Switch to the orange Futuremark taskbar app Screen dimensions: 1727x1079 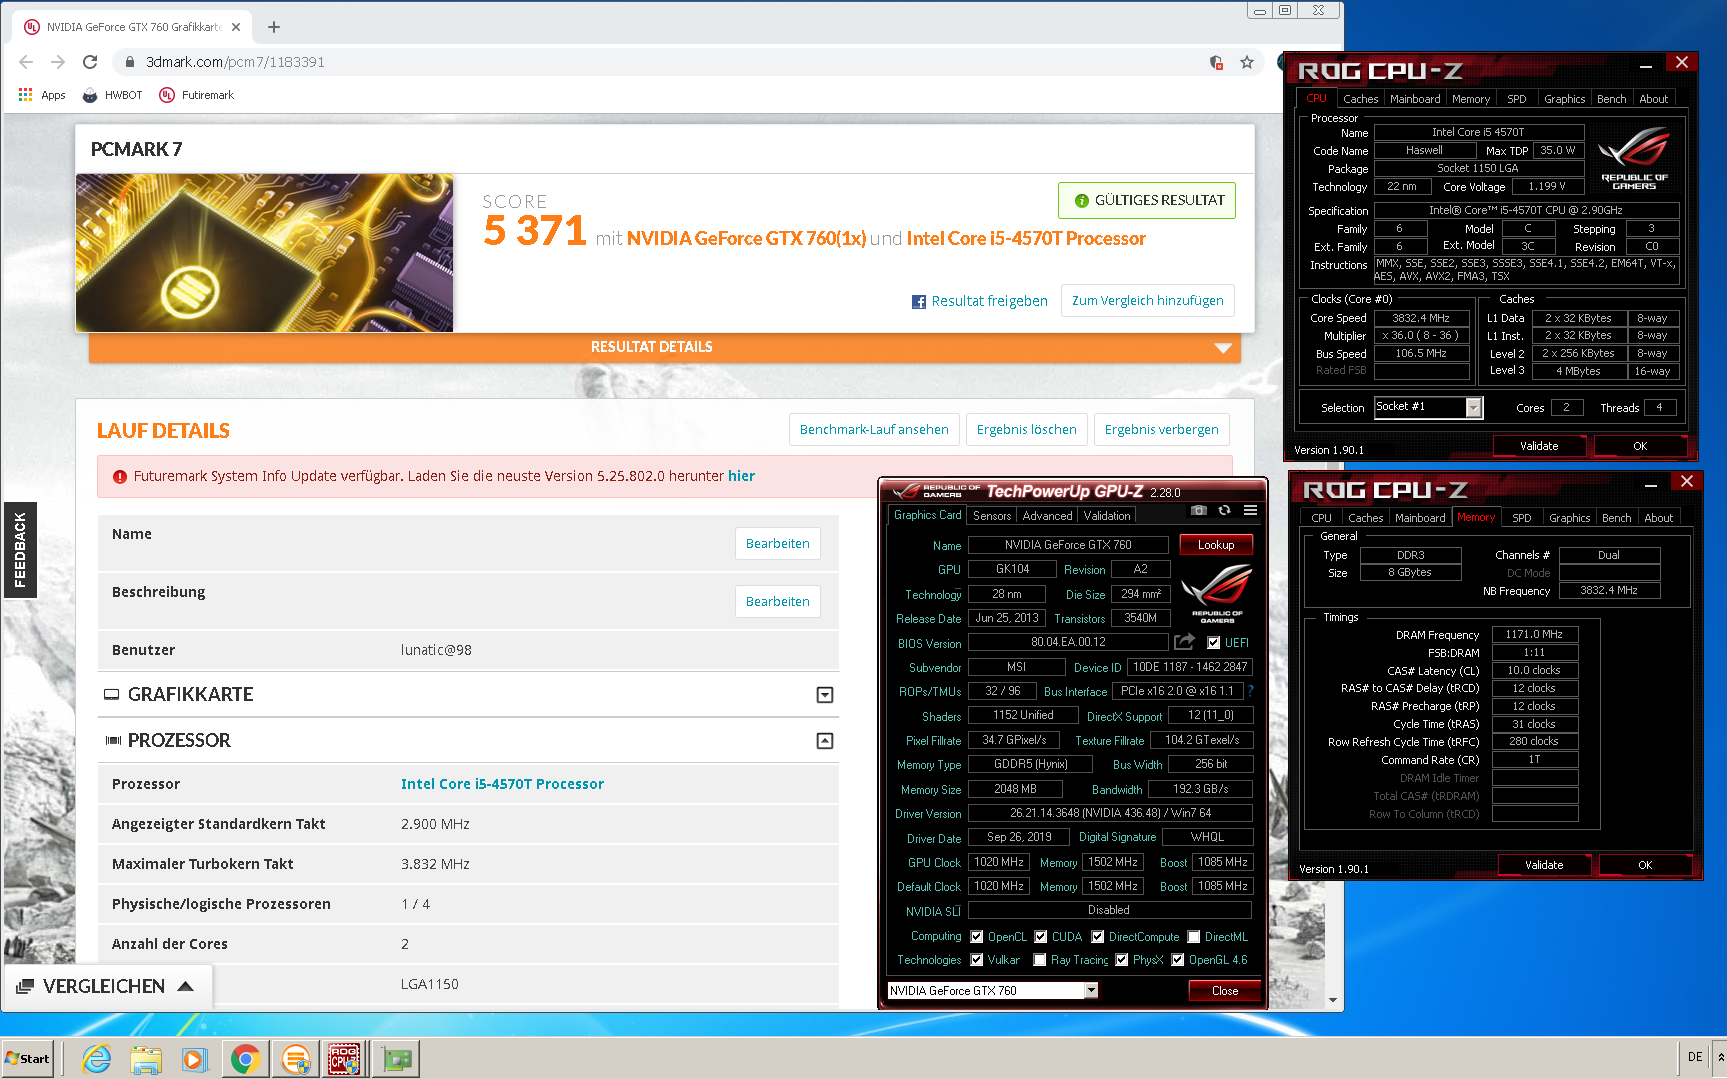(295, 1058)
